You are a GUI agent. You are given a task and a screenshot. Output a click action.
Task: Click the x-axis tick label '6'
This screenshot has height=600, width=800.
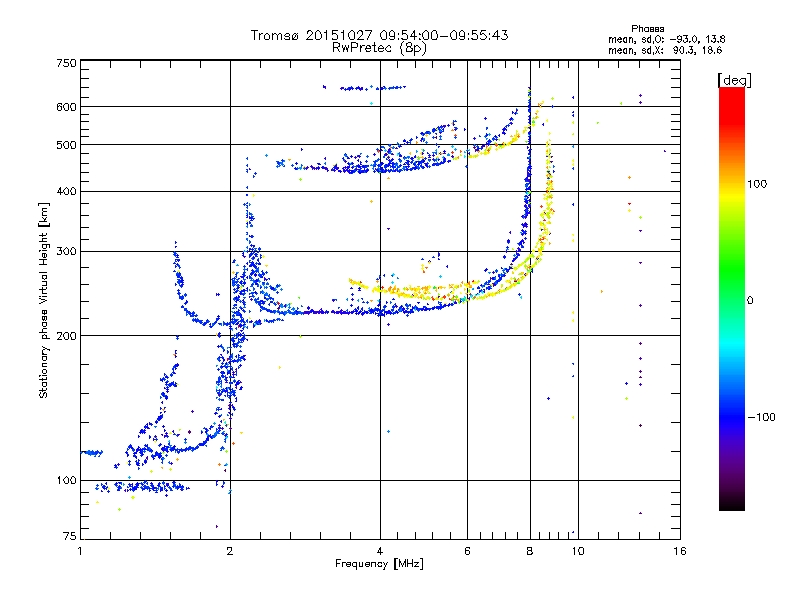tap(467, 551)
